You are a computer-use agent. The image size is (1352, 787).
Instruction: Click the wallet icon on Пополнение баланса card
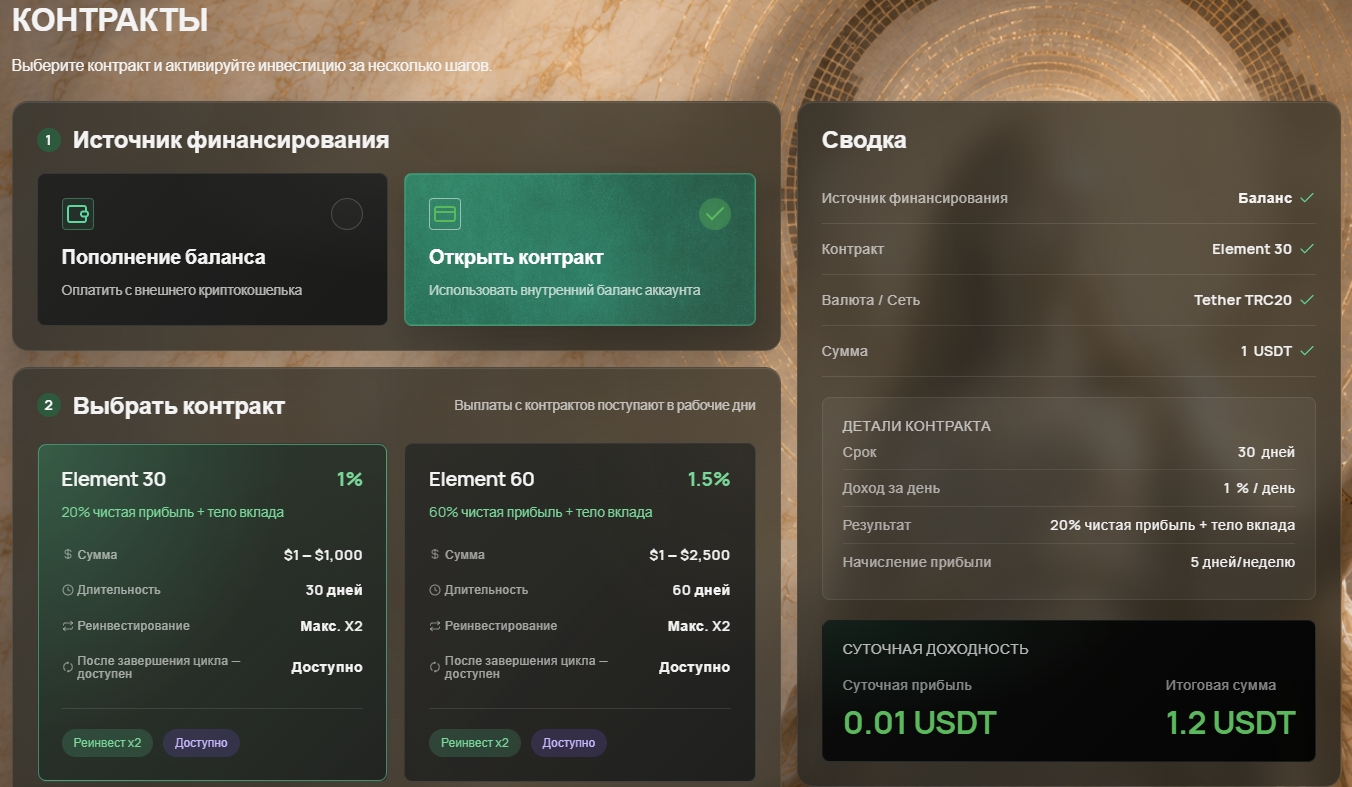coord(78,214)
